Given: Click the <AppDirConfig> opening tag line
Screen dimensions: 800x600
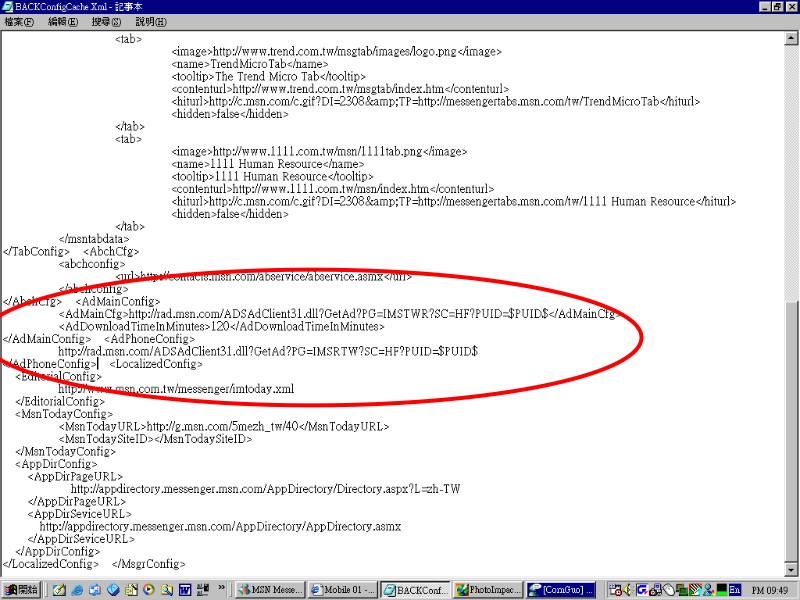Looking at the screenshot, I should click(x=56, y=464).
